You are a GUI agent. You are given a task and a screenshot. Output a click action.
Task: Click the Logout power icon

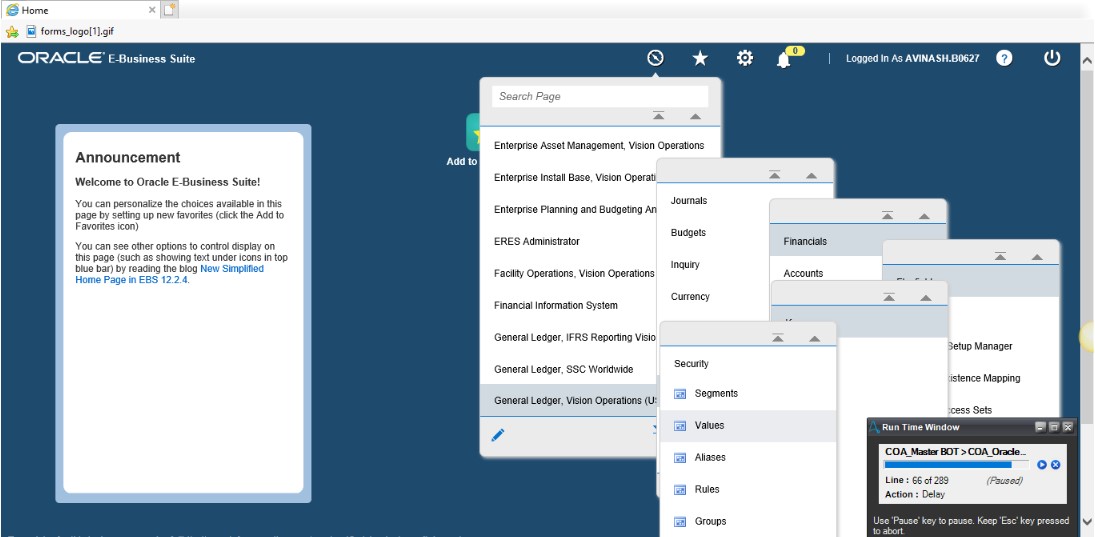click(1051, 58)
